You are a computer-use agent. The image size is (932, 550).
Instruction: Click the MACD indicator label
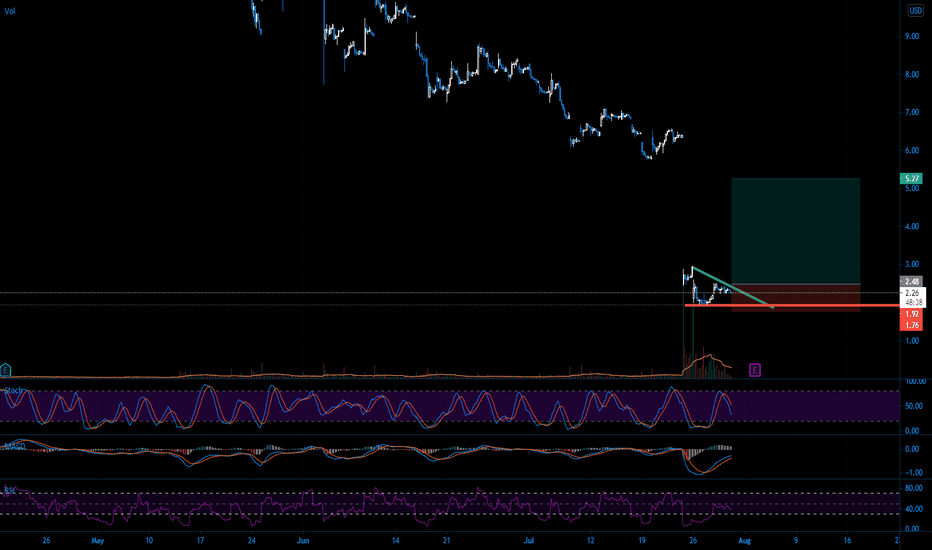(x=15, y=445)
